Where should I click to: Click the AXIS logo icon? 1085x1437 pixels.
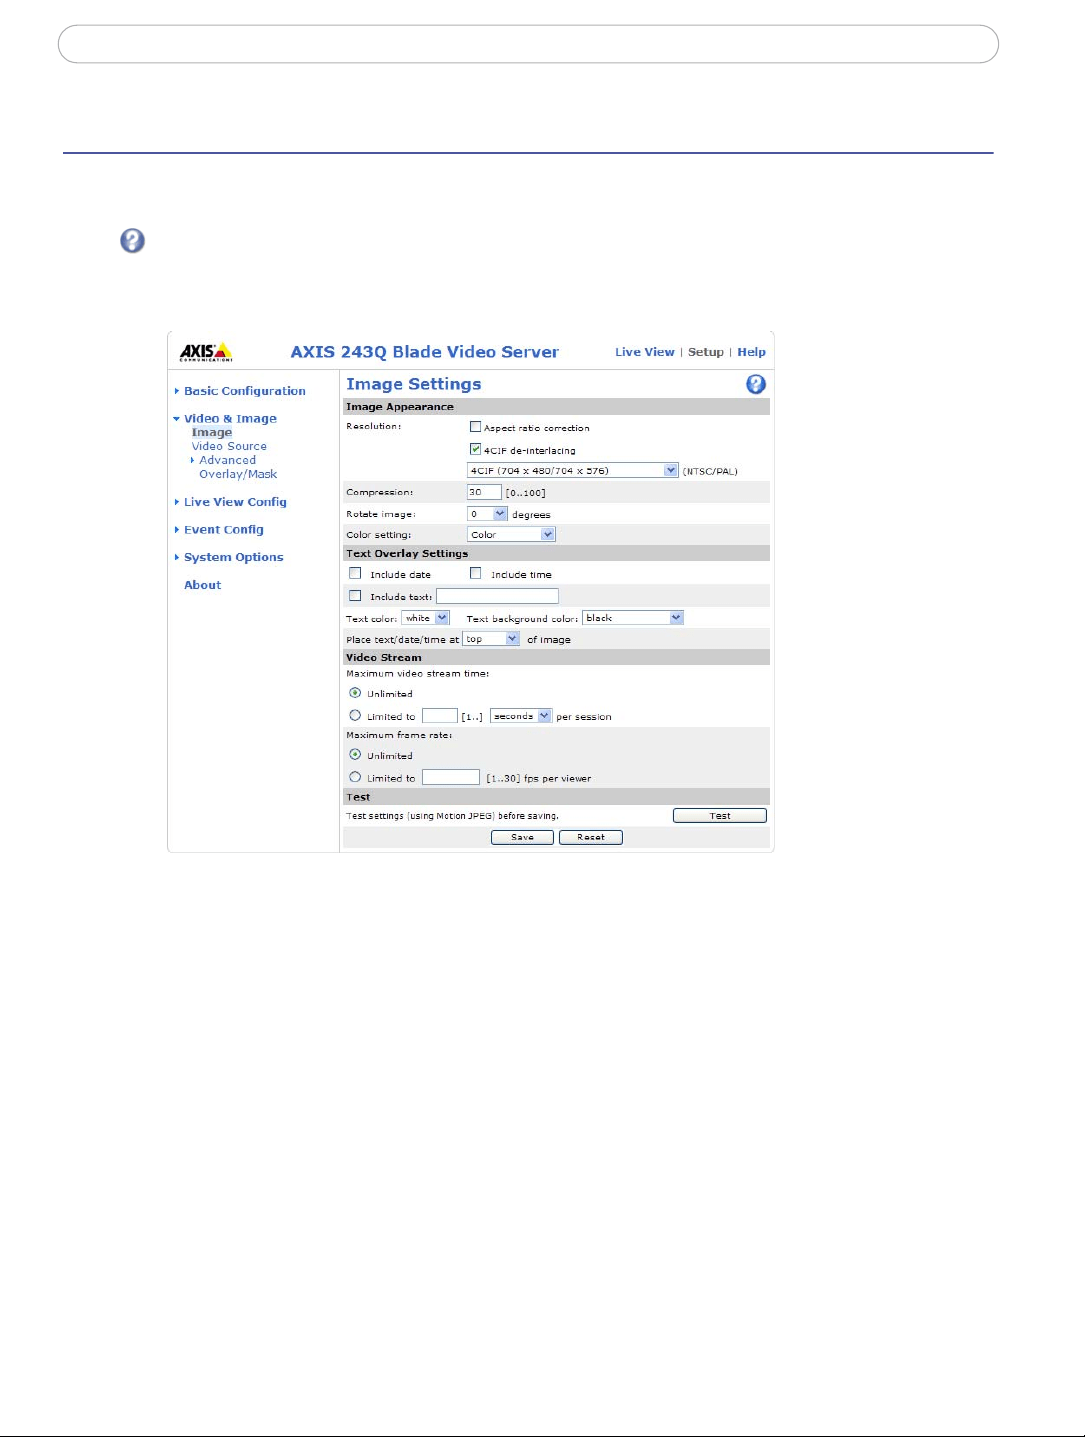point(206,352)
